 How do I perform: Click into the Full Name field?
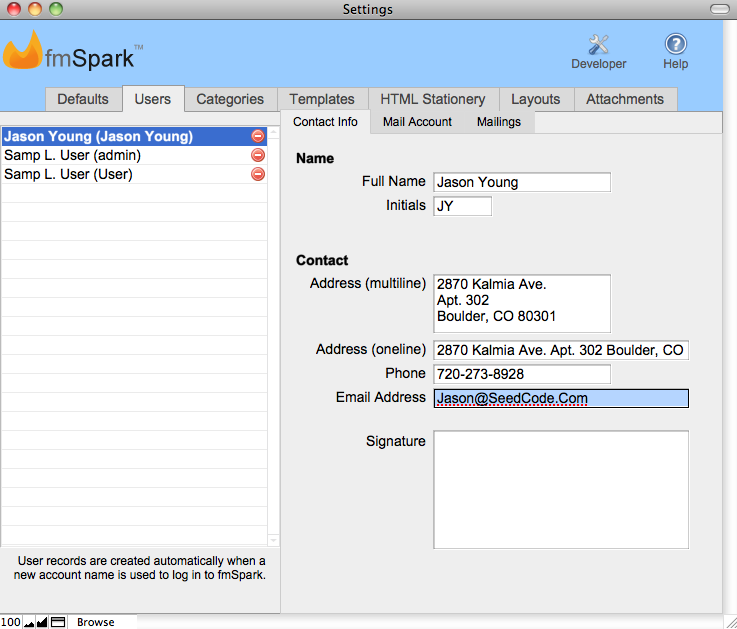521,182
